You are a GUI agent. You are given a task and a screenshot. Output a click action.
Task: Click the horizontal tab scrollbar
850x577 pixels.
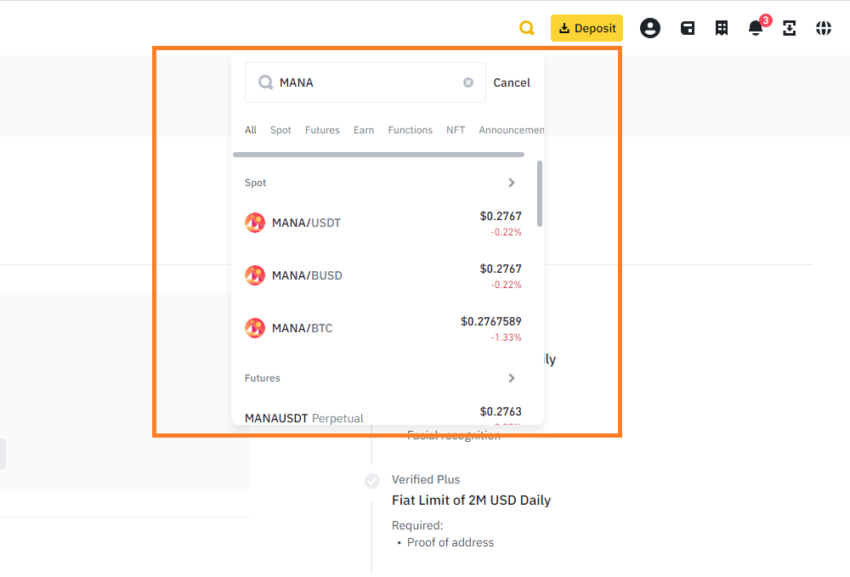tap(378, 155)
